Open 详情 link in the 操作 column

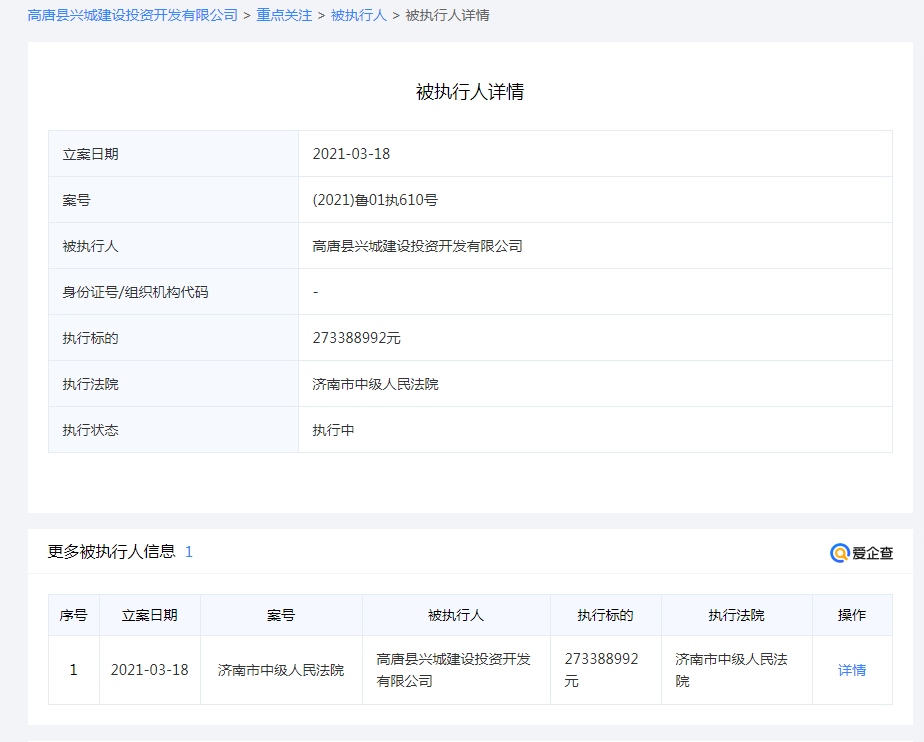tap(852, 670)
